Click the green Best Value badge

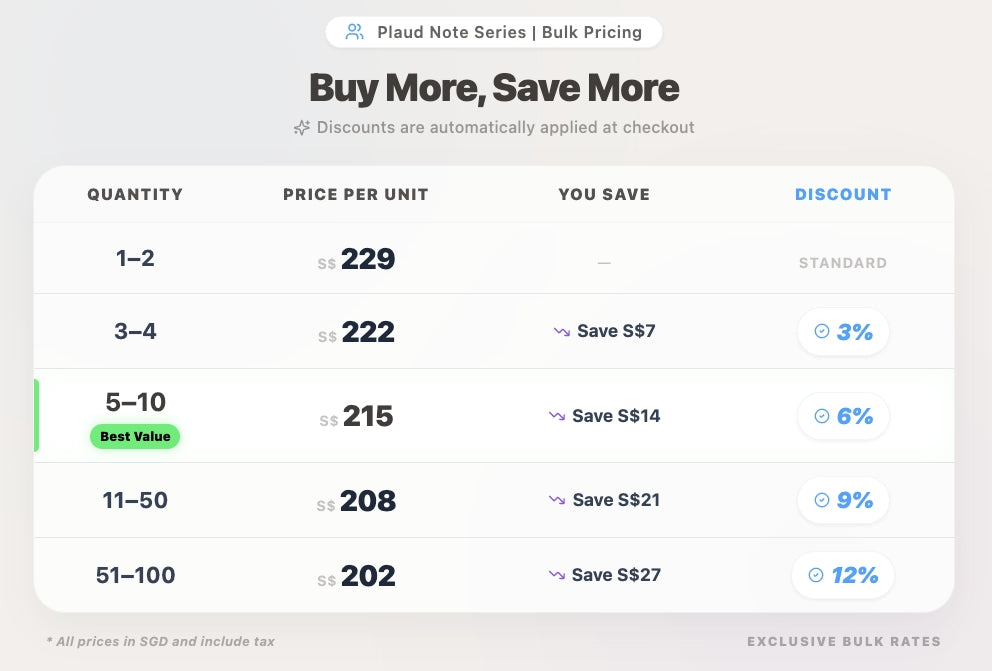pyautogui.click(x=135, y=437)
